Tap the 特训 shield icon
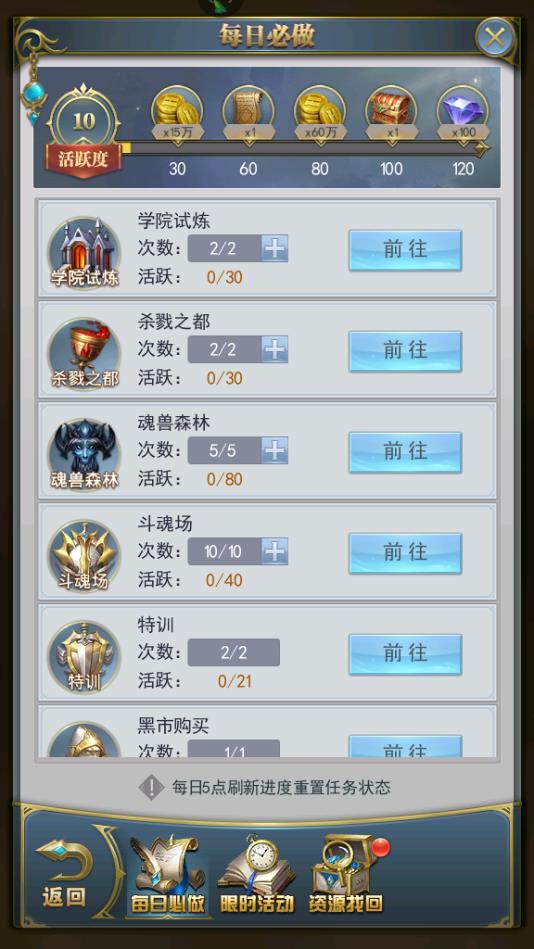Image resolution: width=534 pixels, height=949 pixels. click(84, 657)
